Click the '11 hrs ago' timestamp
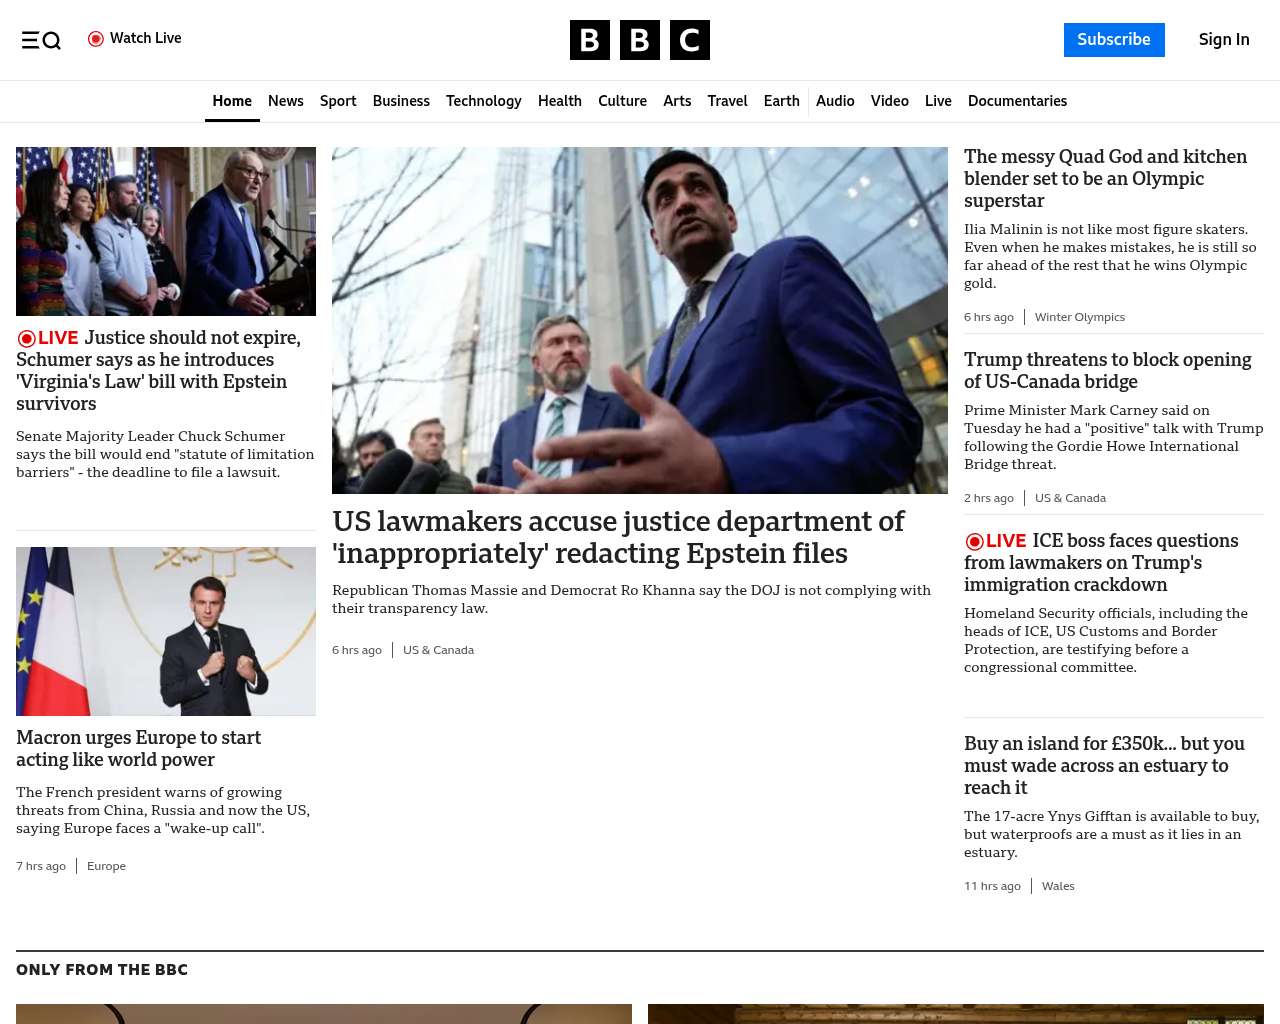1280x1024 pixels. coord(992,886)
